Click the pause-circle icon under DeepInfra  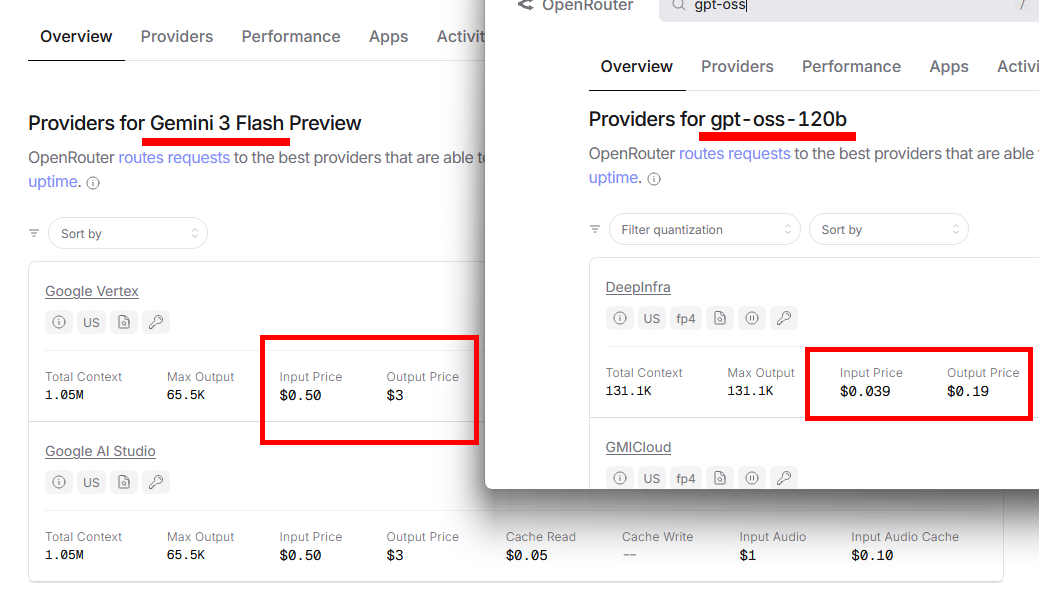tap(752, 318)
